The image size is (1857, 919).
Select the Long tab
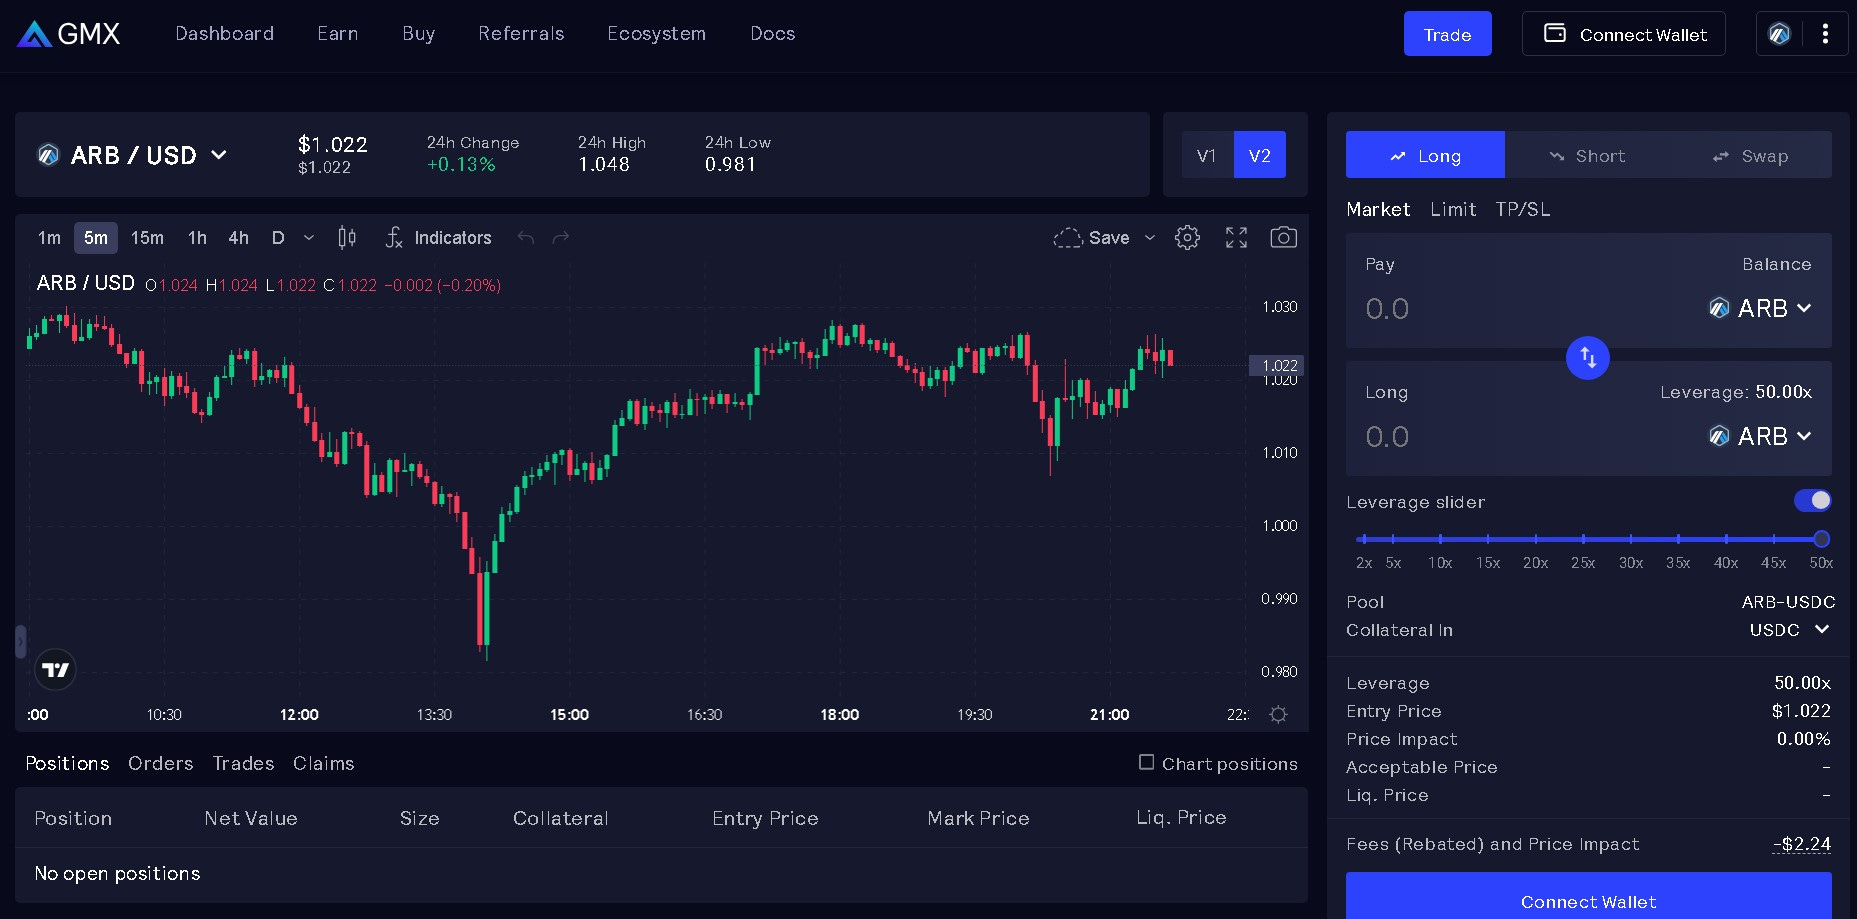[x=1425, y=155]
